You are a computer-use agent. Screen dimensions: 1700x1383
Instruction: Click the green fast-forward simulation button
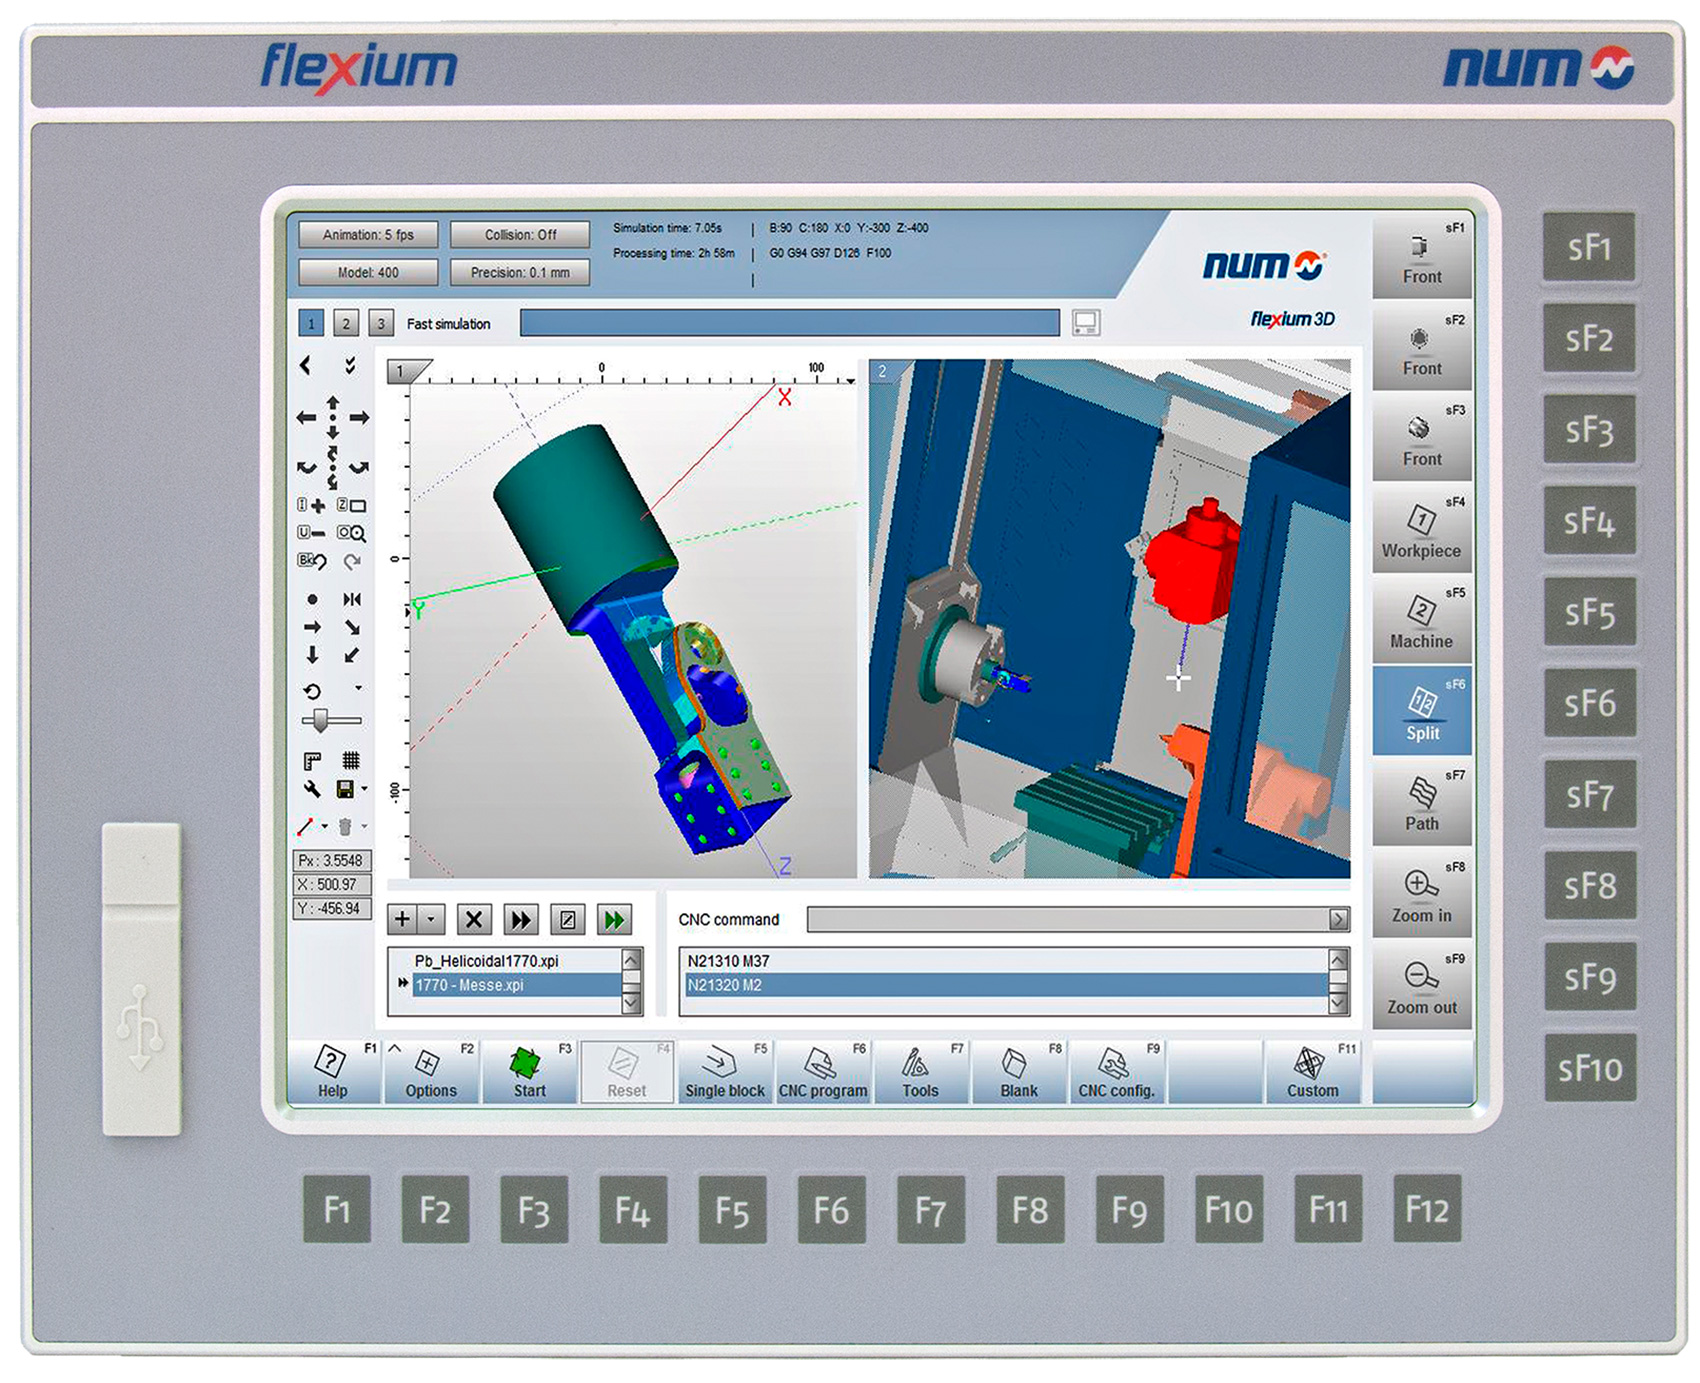click(x=615, y=919)
